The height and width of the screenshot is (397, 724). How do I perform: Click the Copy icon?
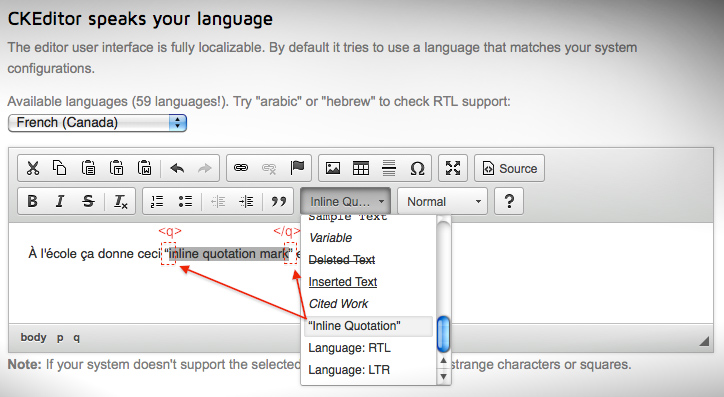click(x=60, y=168)
